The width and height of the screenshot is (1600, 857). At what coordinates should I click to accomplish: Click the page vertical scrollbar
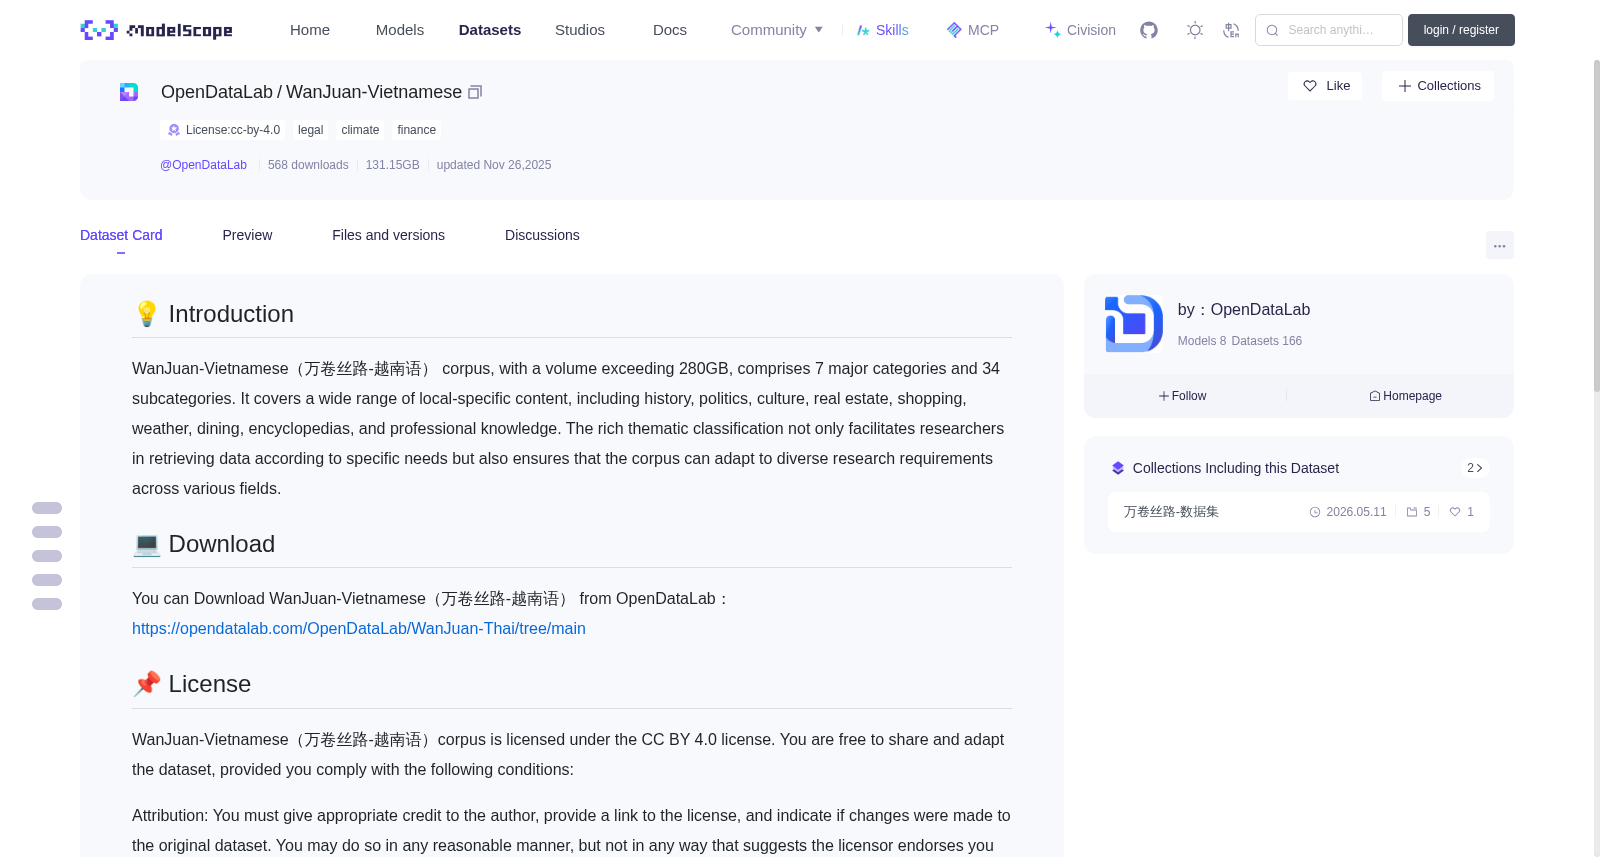pyautogui.click(x=1596, y=225)
